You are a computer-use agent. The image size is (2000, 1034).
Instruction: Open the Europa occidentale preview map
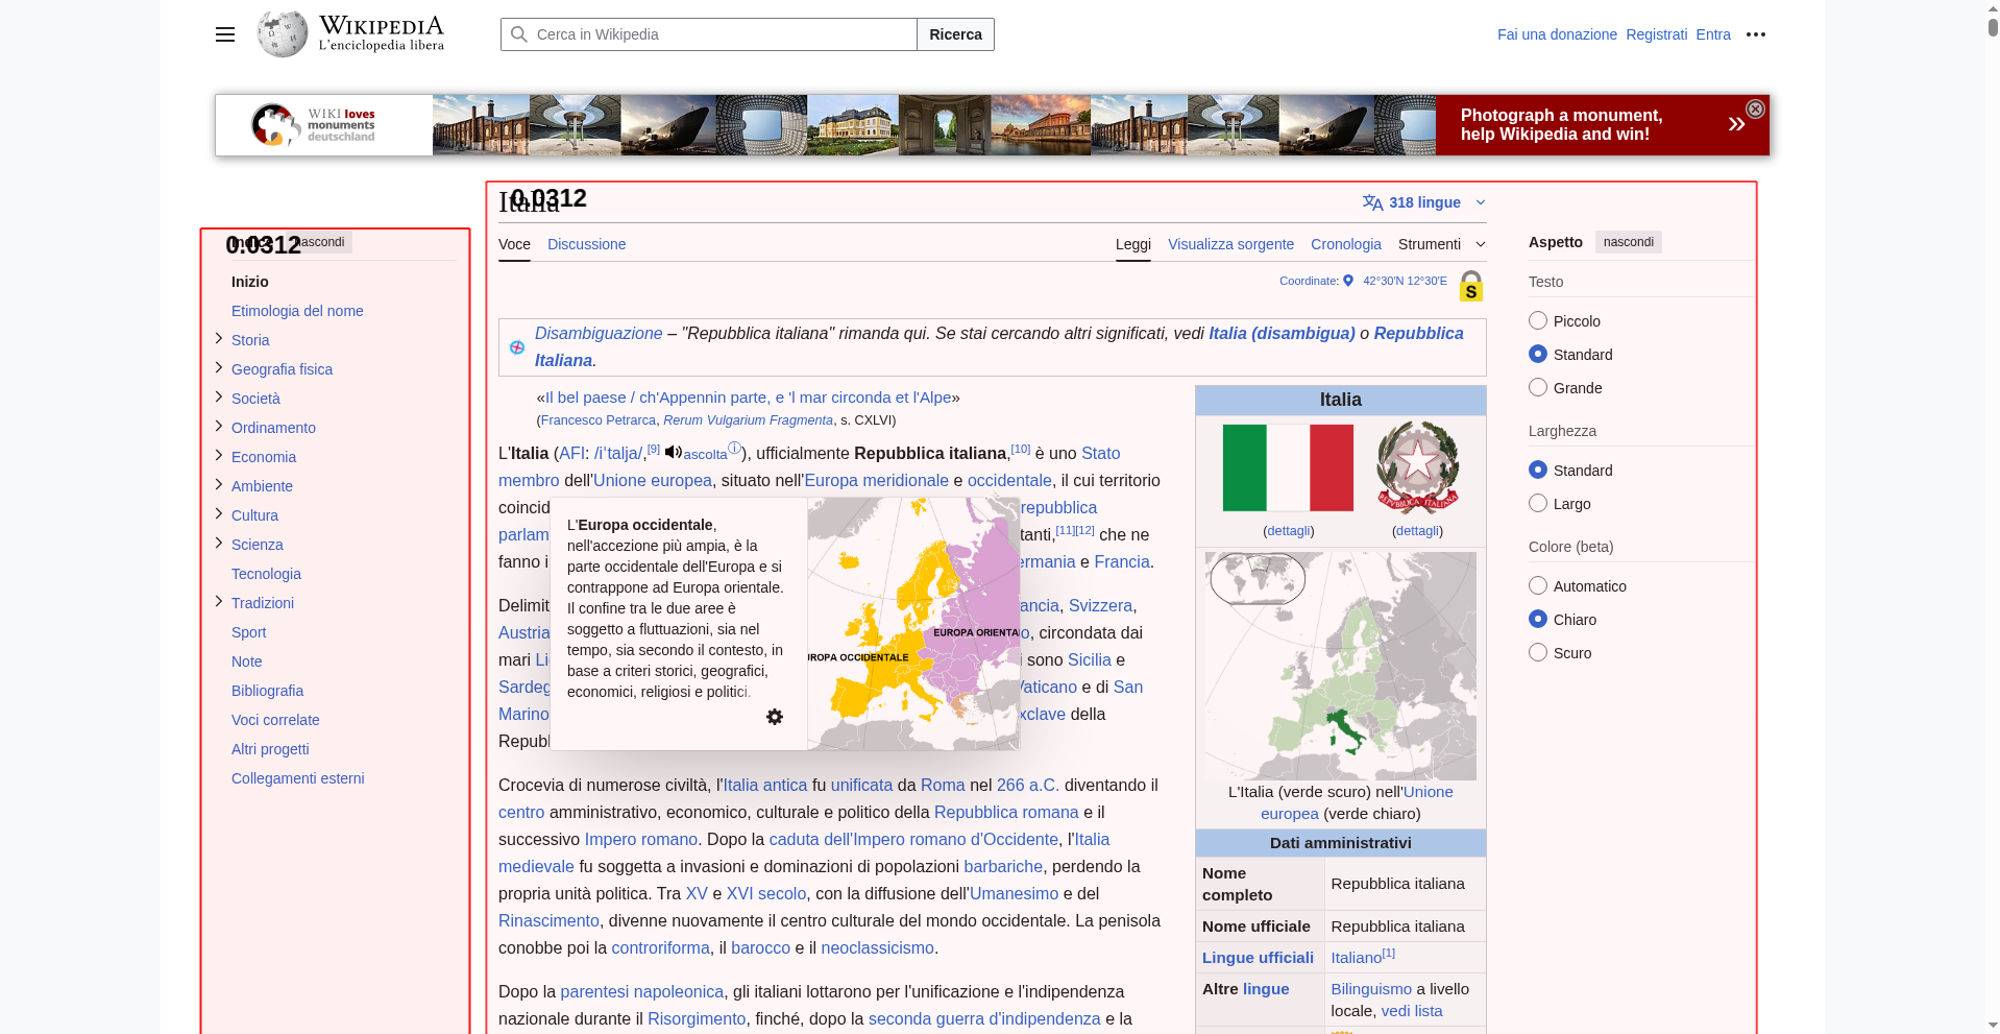point(913,624)
